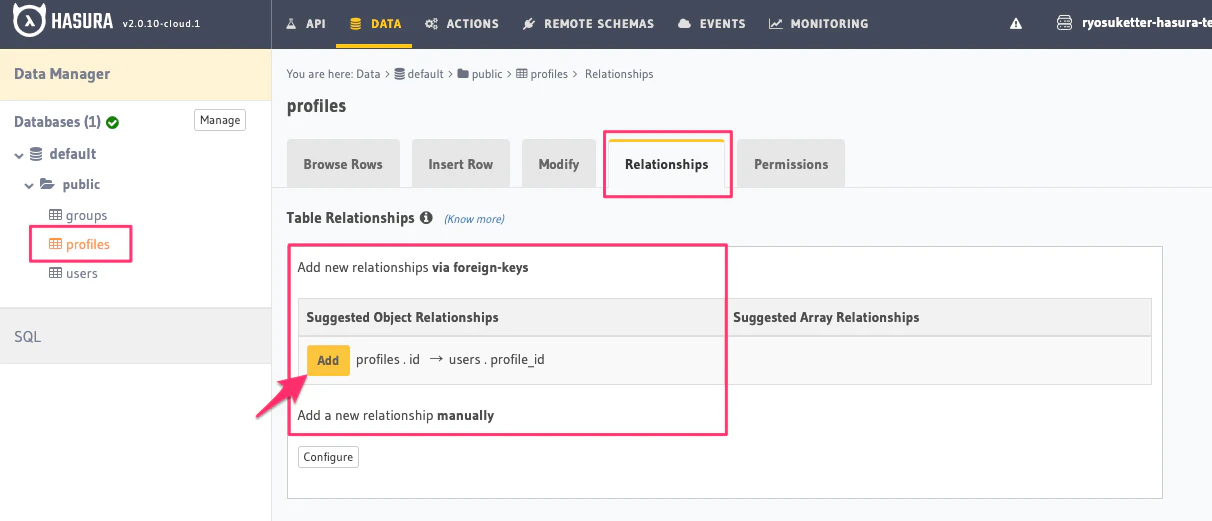Click the Table Relationships info icon
The width and height of the screenshot is (1212, 521).
[426, 217]
